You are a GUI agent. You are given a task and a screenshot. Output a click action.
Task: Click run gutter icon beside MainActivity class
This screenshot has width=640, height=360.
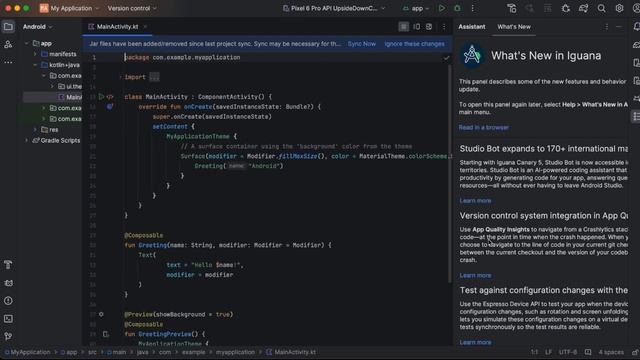101,97
